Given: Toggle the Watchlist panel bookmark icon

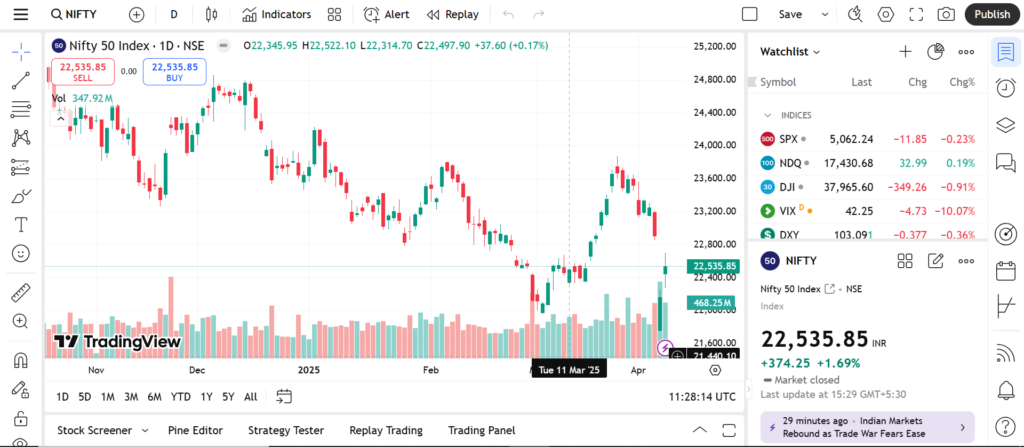Looking at the screenshot, I should pos(1005,53).
